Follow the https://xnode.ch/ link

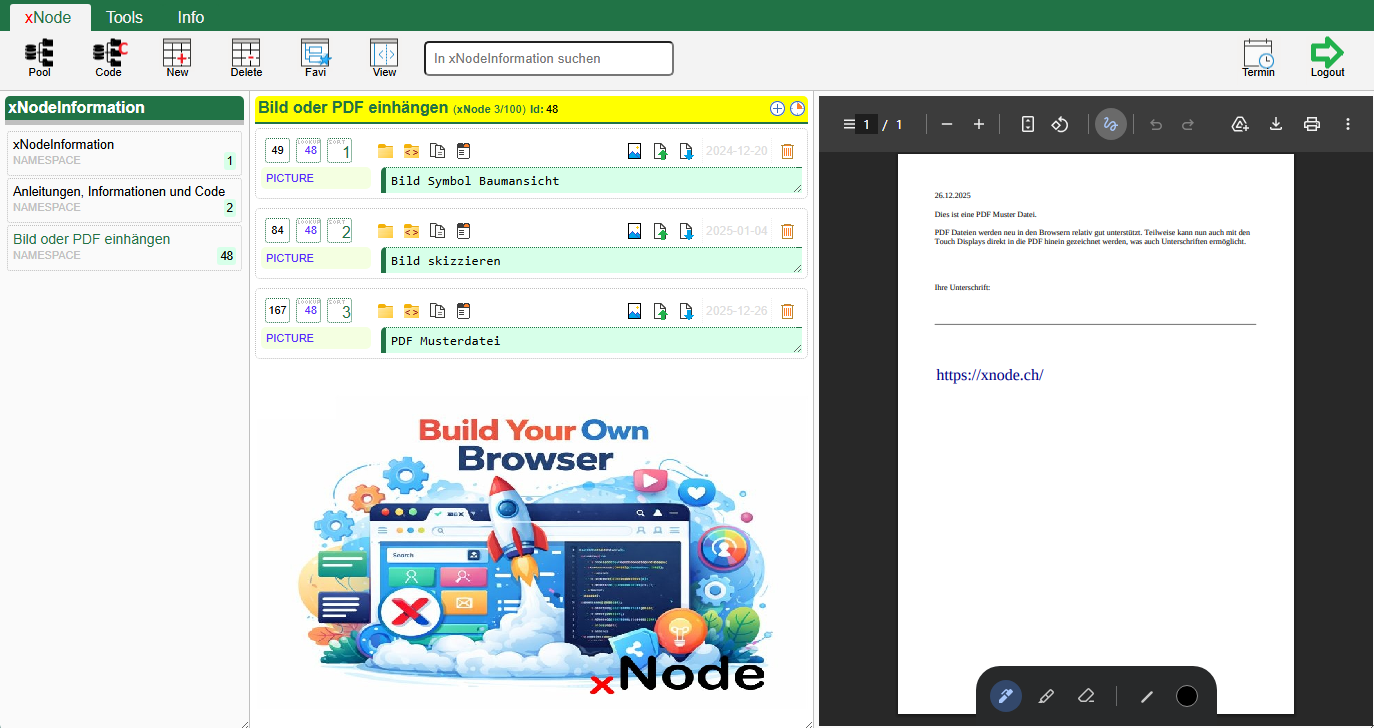coord(989,374)
